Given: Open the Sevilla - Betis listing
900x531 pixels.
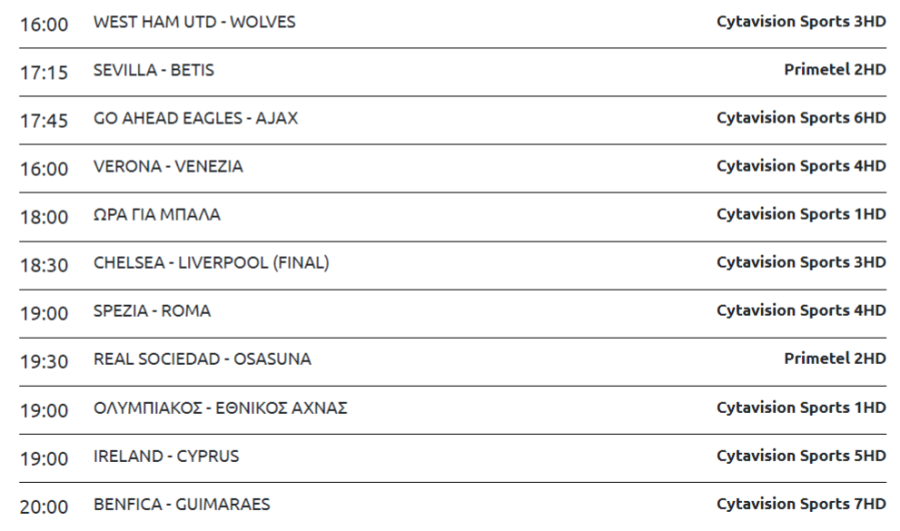Looking at the screenshot, I should click(153, 70).
